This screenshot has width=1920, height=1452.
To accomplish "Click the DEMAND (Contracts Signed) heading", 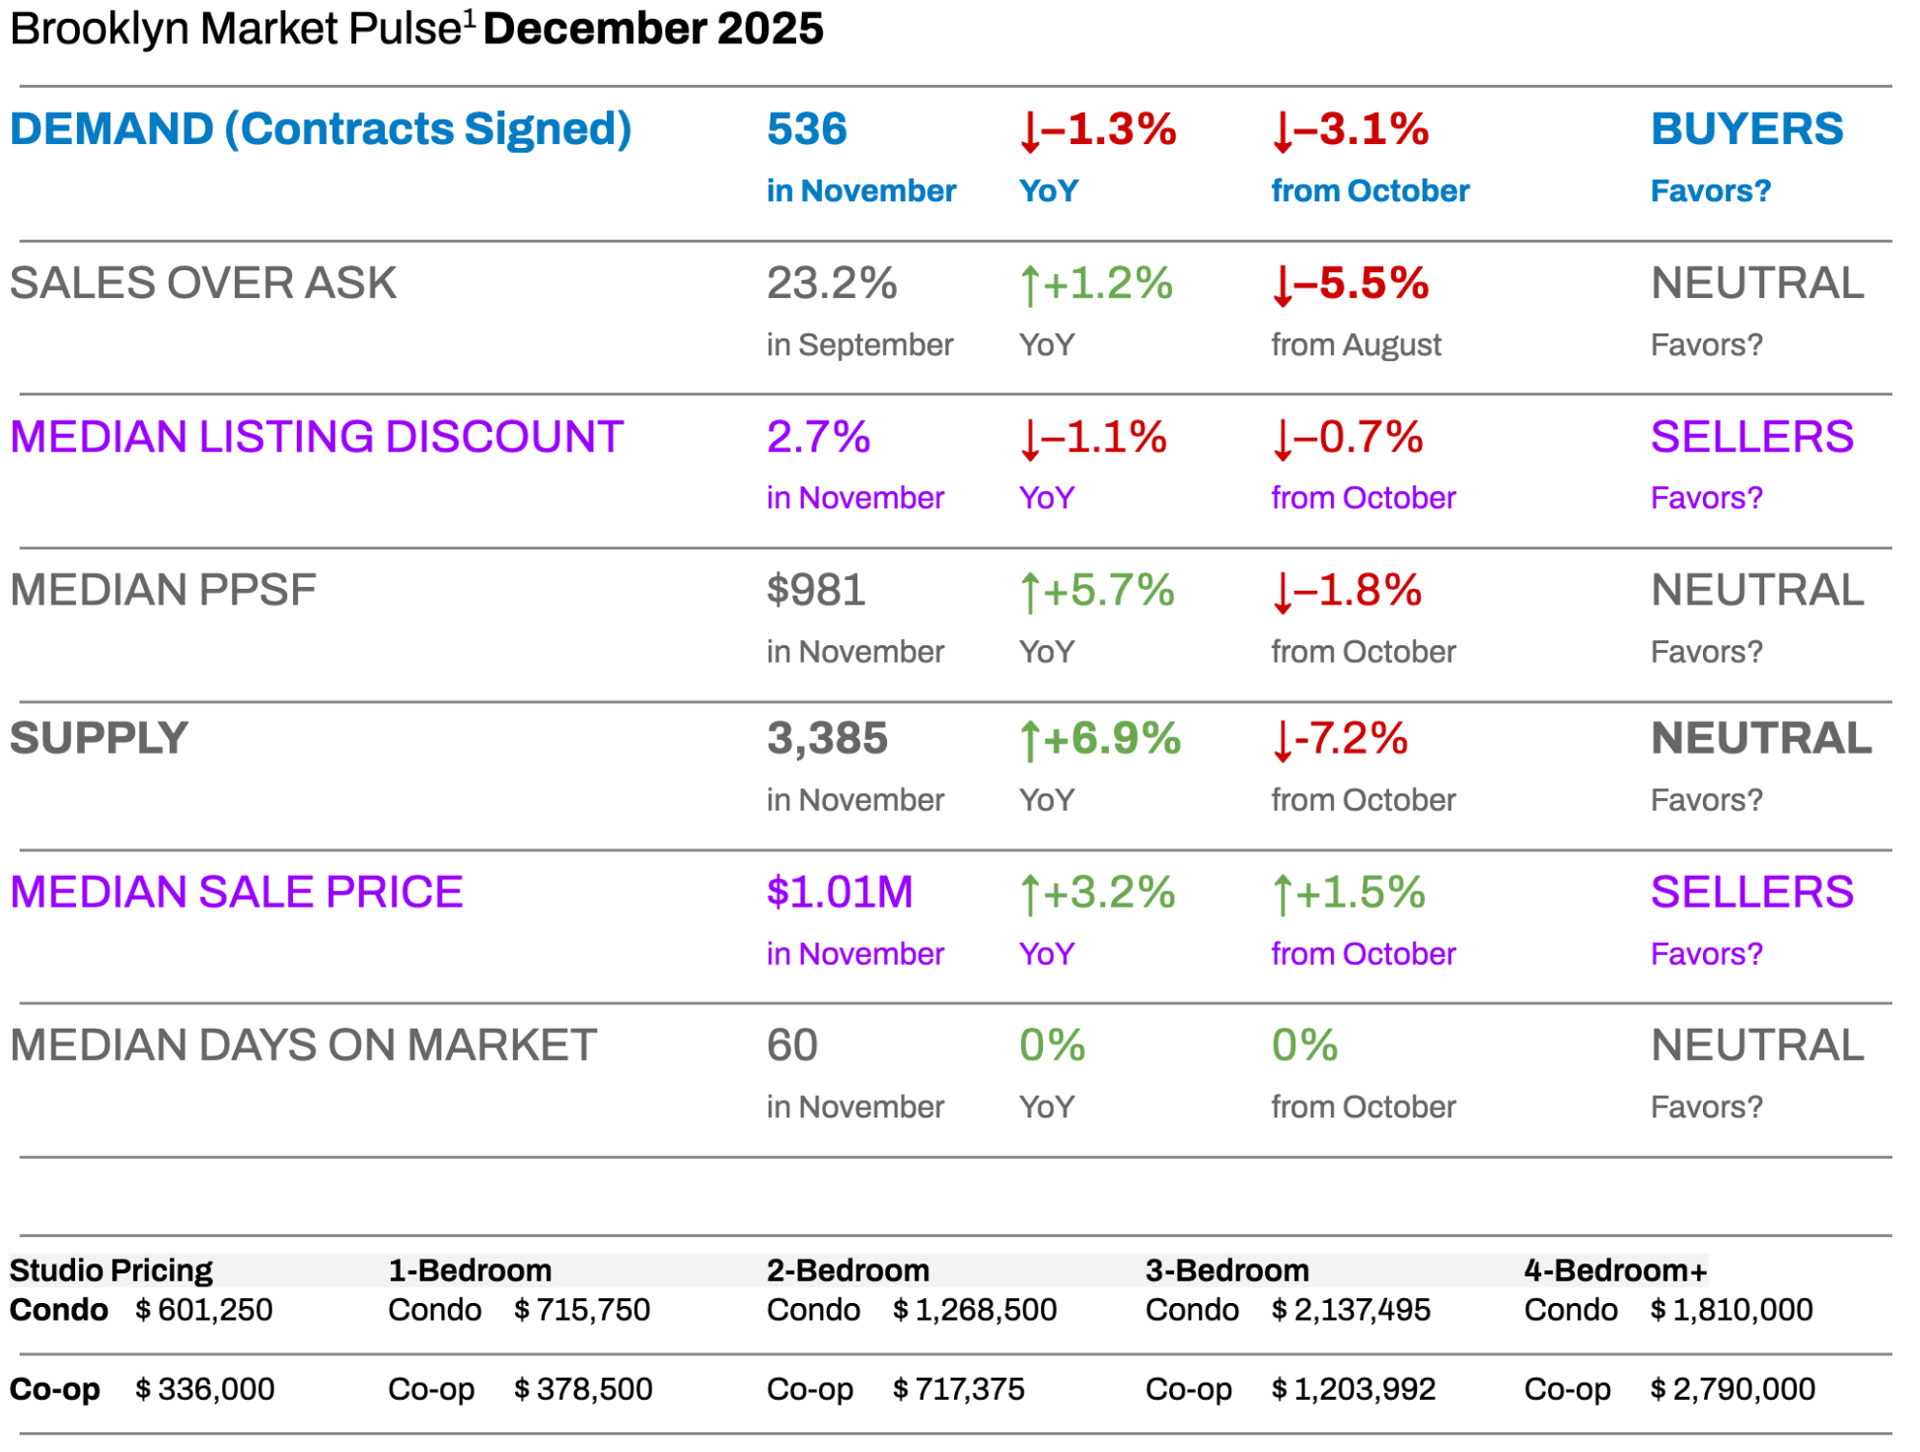I will [x=320, y=129].
